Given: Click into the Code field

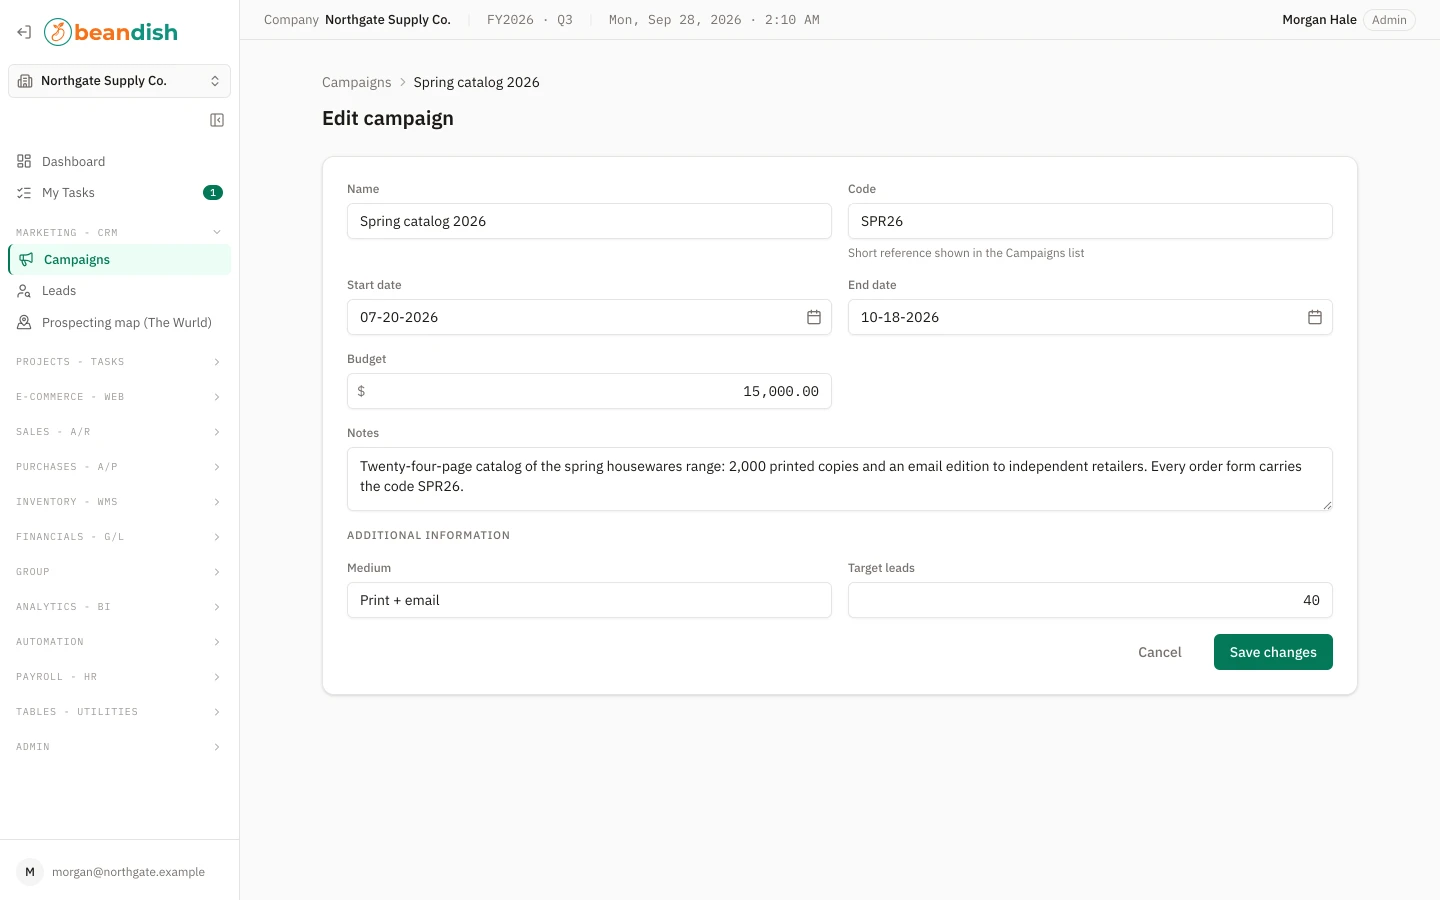Looking at the screenshot, I should point(1090,221).
